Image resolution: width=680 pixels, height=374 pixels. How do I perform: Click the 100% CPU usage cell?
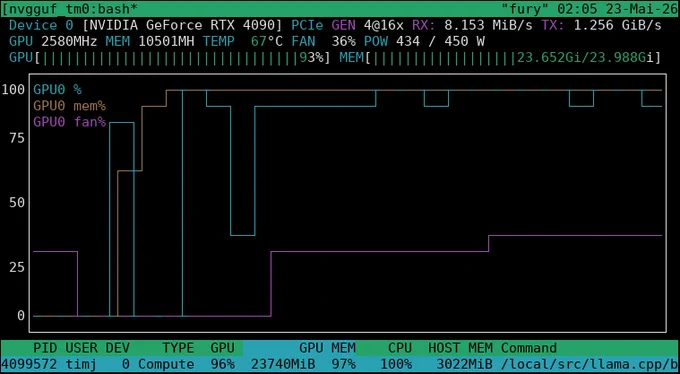(396, 364)
